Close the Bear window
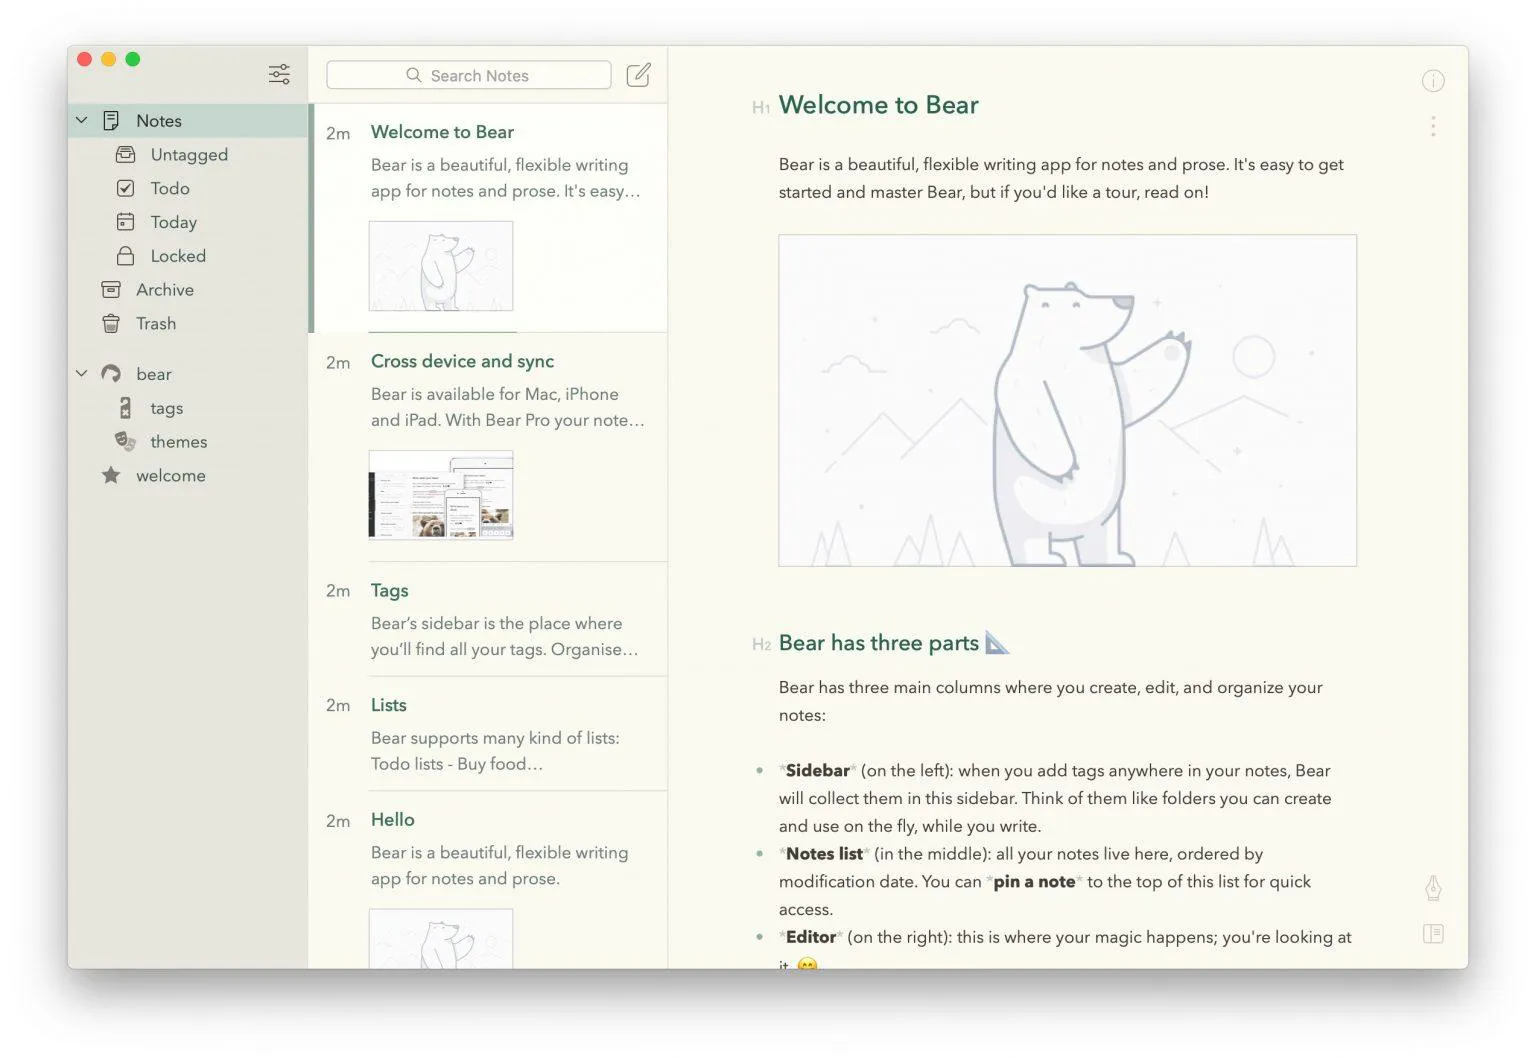Image resolution: width=1536 pixels, height=1058 pixels. tap(85, 59)
